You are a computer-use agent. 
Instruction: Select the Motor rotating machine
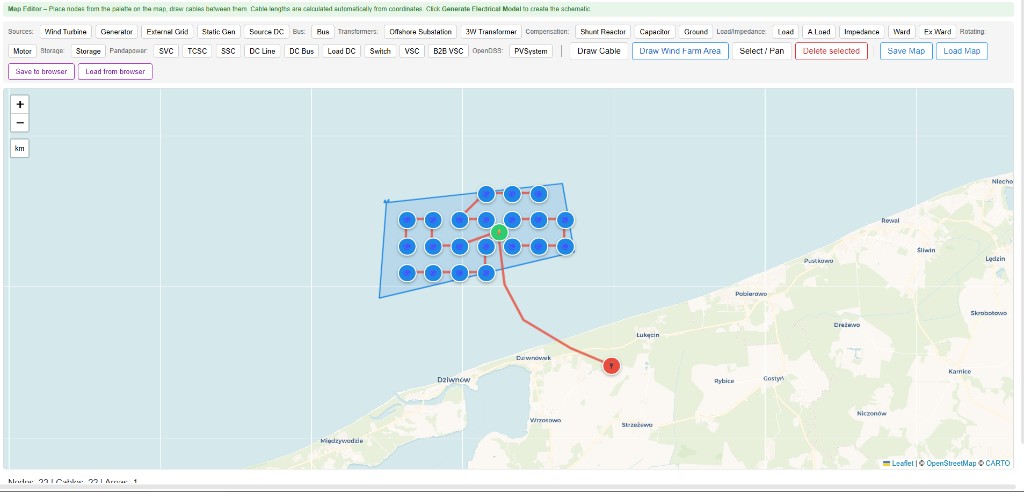tap(22, 51)
